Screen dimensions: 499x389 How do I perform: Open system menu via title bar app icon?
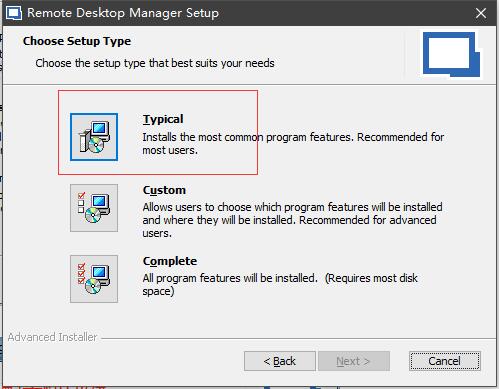[x=14, y=13]
